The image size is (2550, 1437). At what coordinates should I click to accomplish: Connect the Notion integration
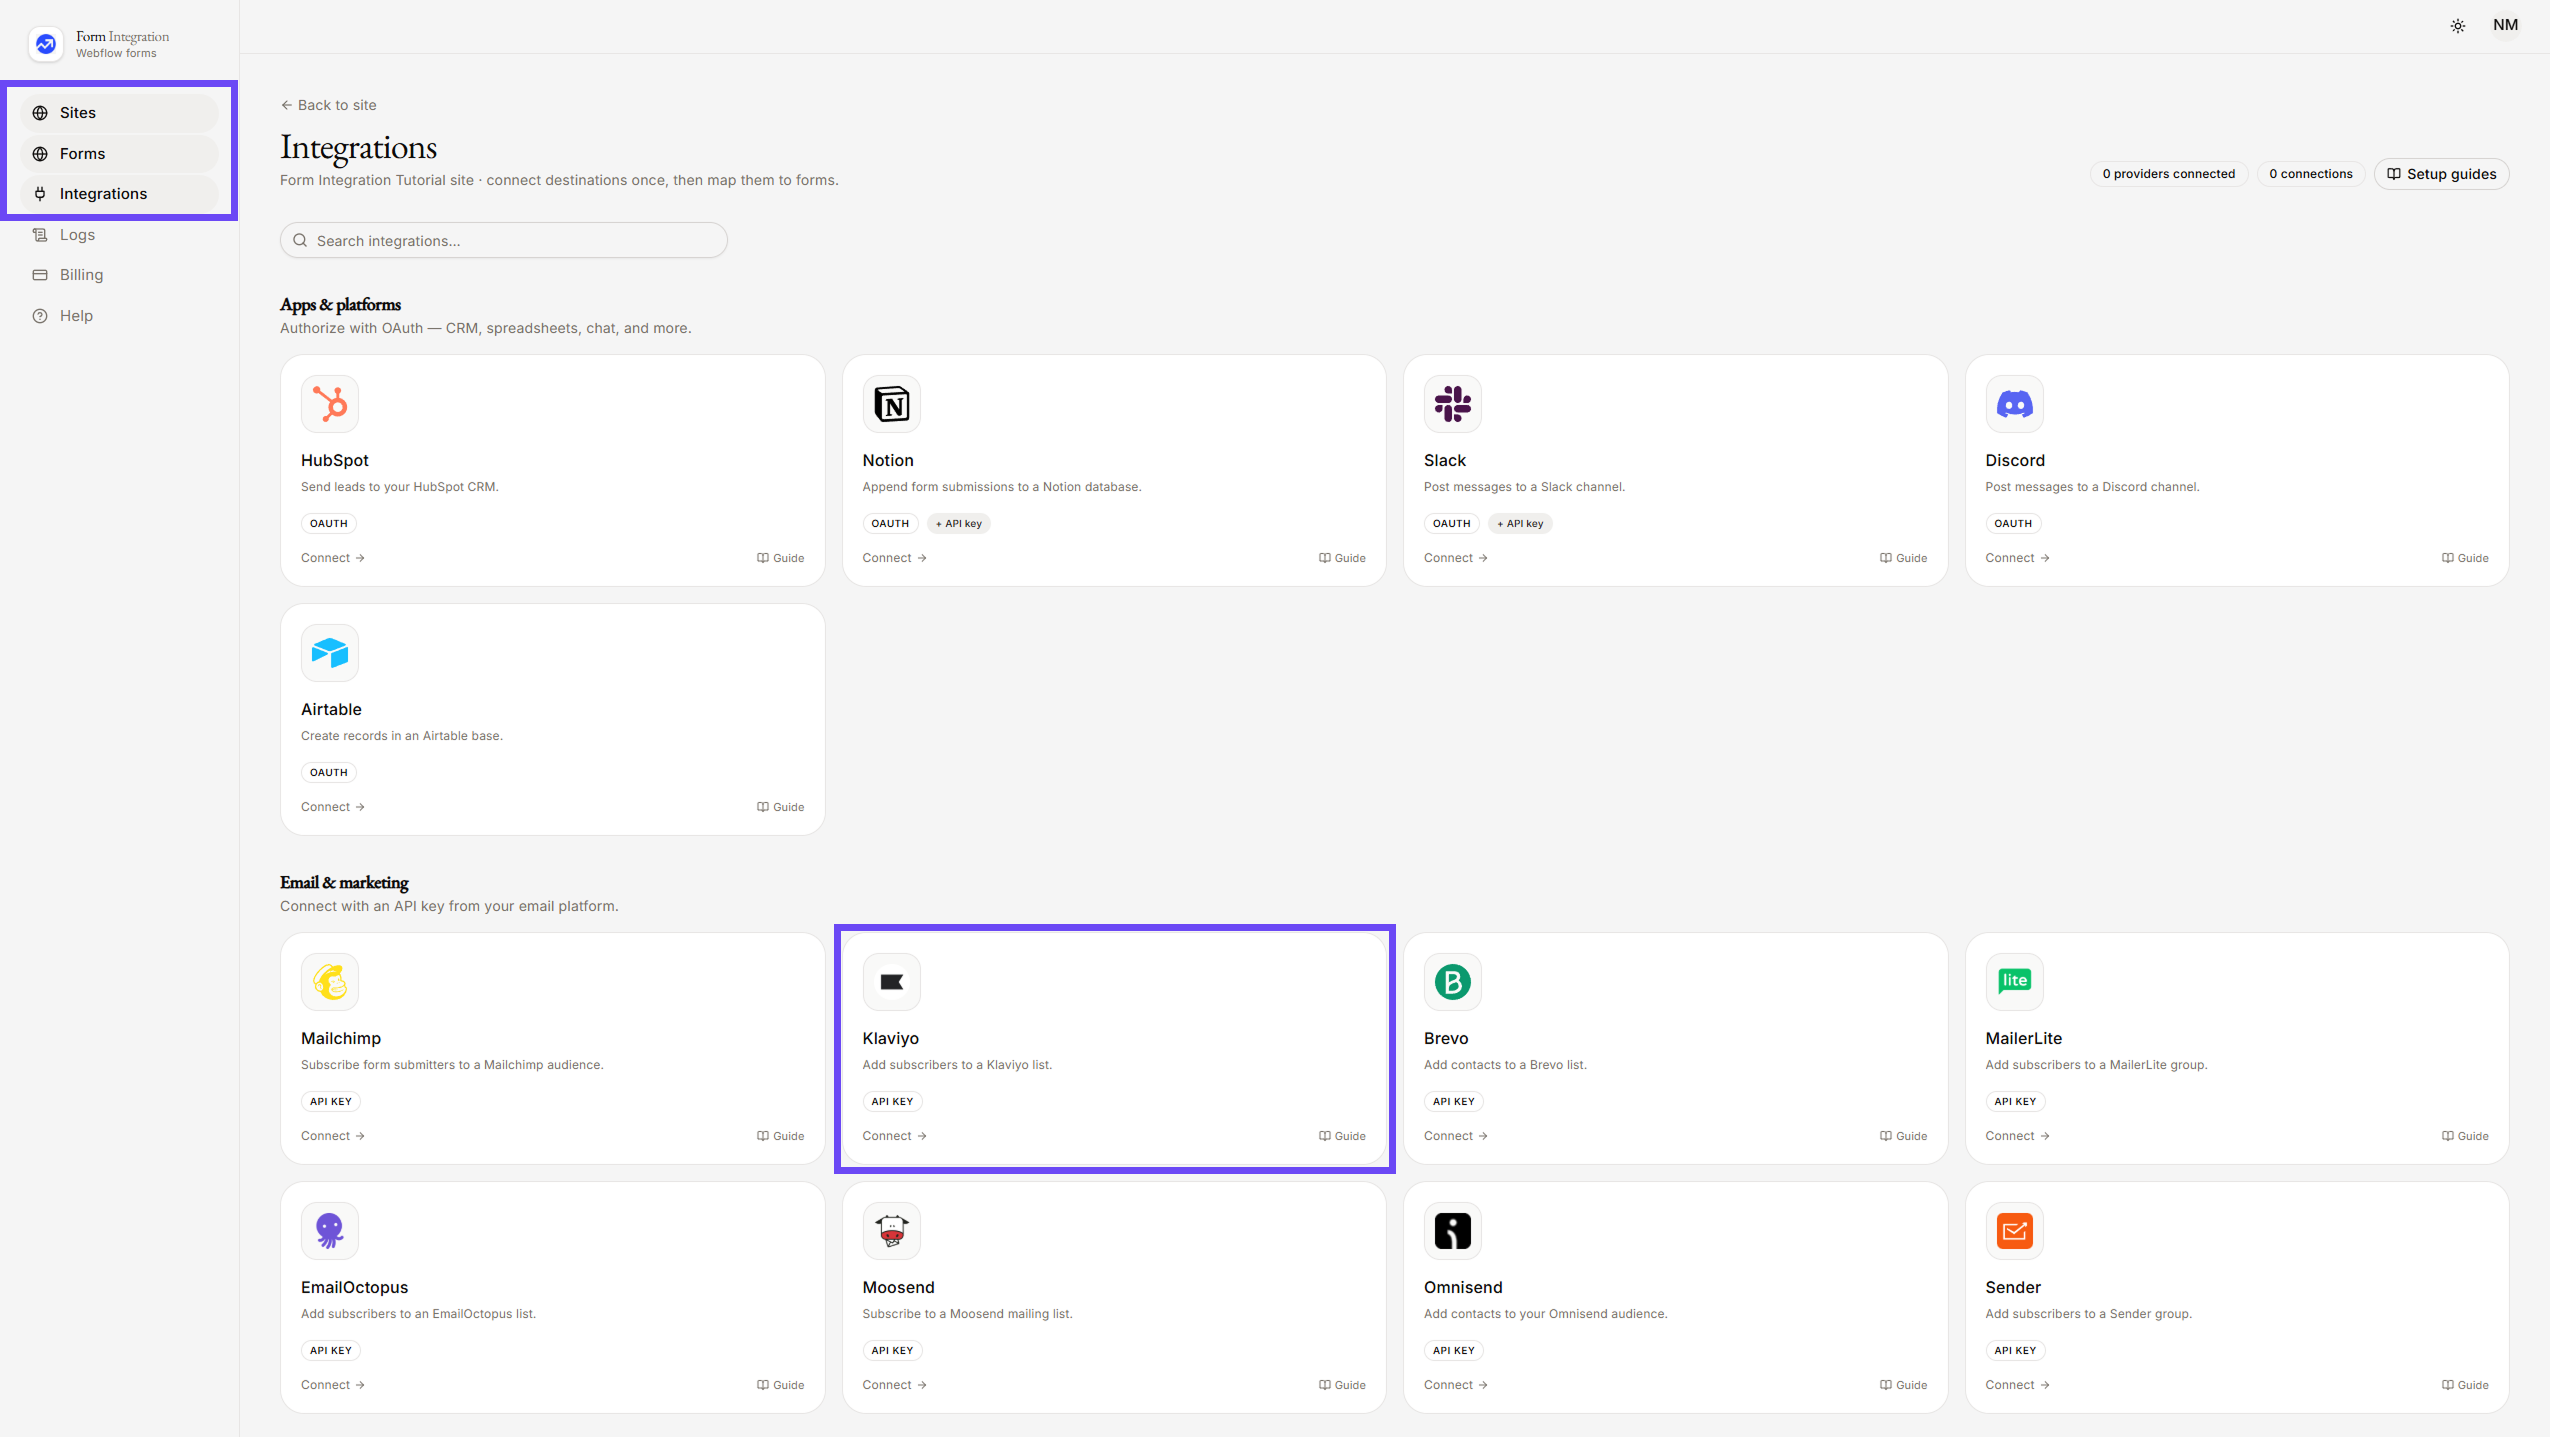coord(895,558)
